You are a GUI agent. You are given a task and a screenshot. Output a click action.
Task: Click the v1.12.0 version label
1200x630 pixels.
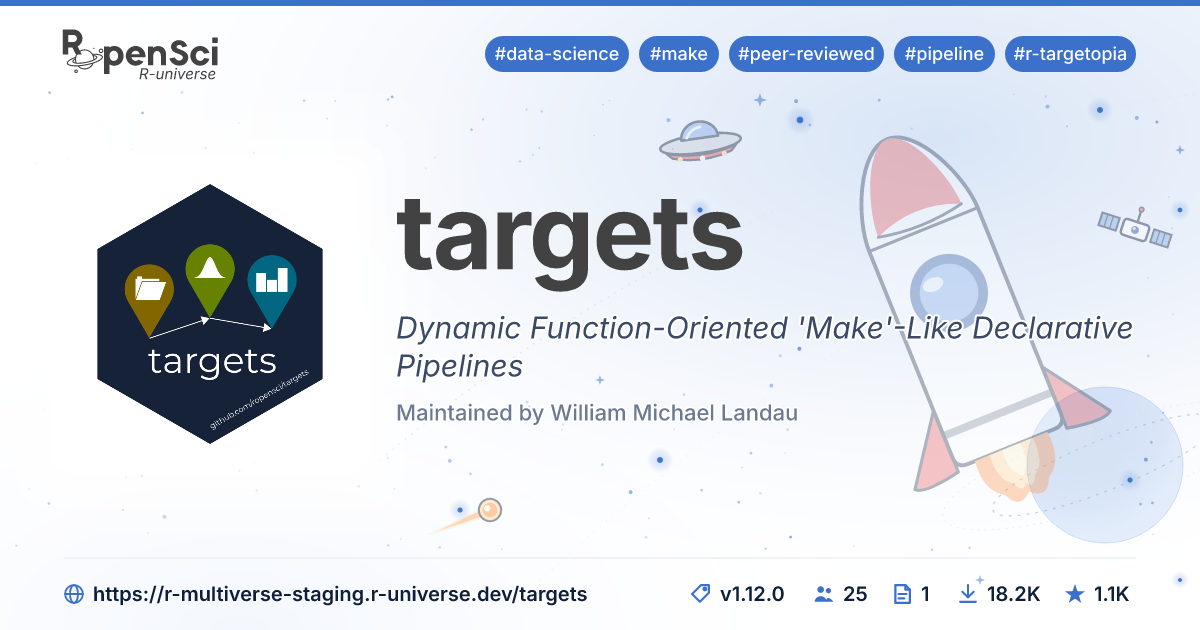click(x=752, y=594)
